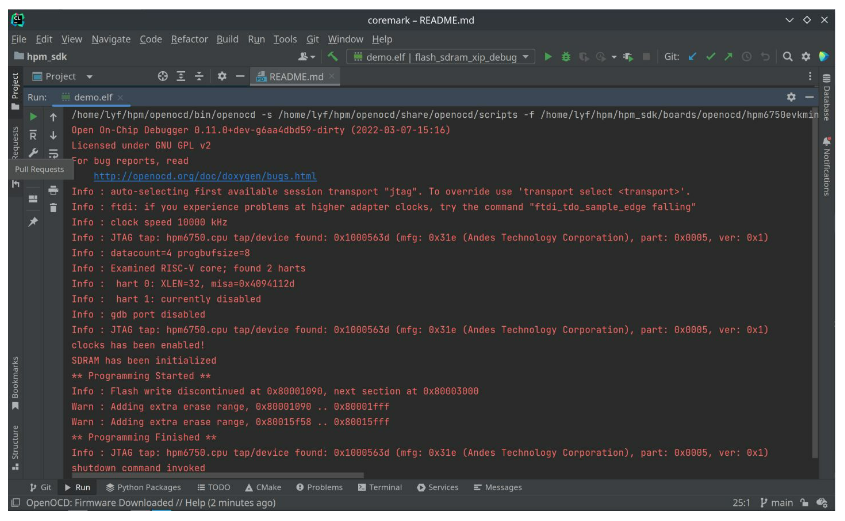Click the Run console vertical scrollbar
Viewport: 845px width, 521px height.
[814, 280]
